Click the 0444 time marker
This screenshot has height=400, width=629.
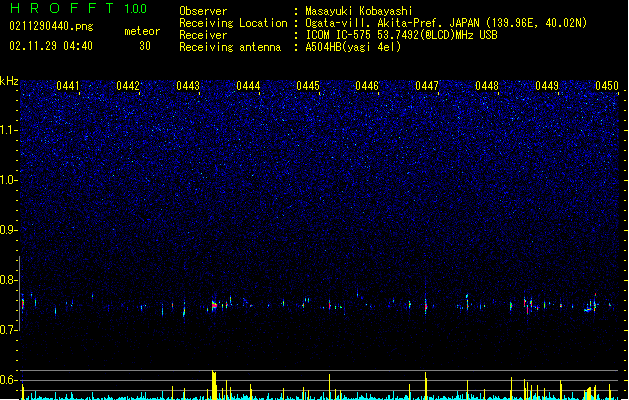point(248,86)
